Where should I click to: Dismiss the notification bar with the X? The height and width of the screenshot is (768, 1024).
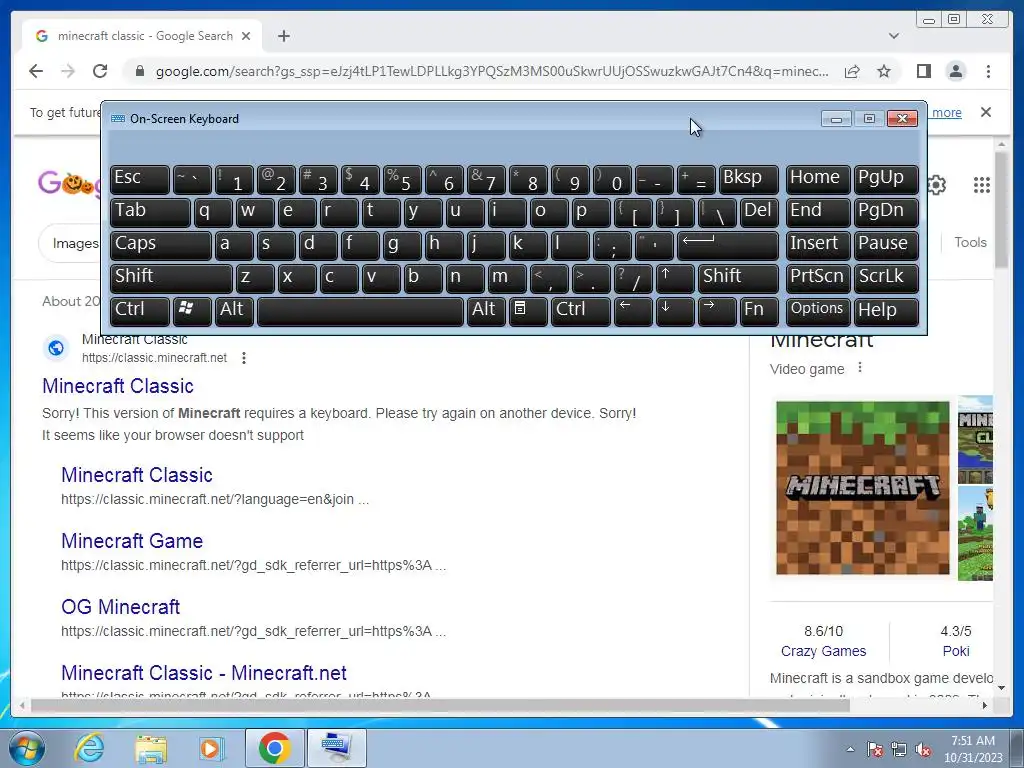(985, 112)
